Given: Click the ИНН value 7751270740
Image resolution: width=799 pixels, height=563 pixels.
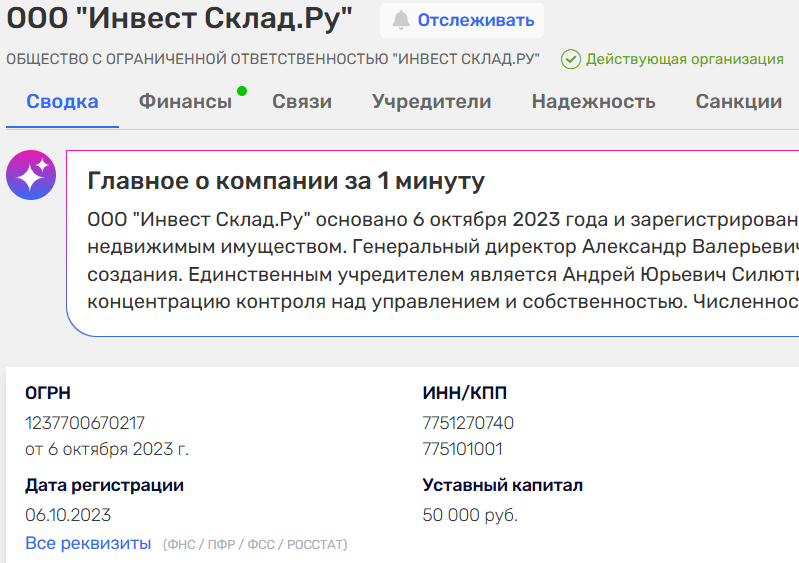Looking at the screenshot, I should 468,423.
